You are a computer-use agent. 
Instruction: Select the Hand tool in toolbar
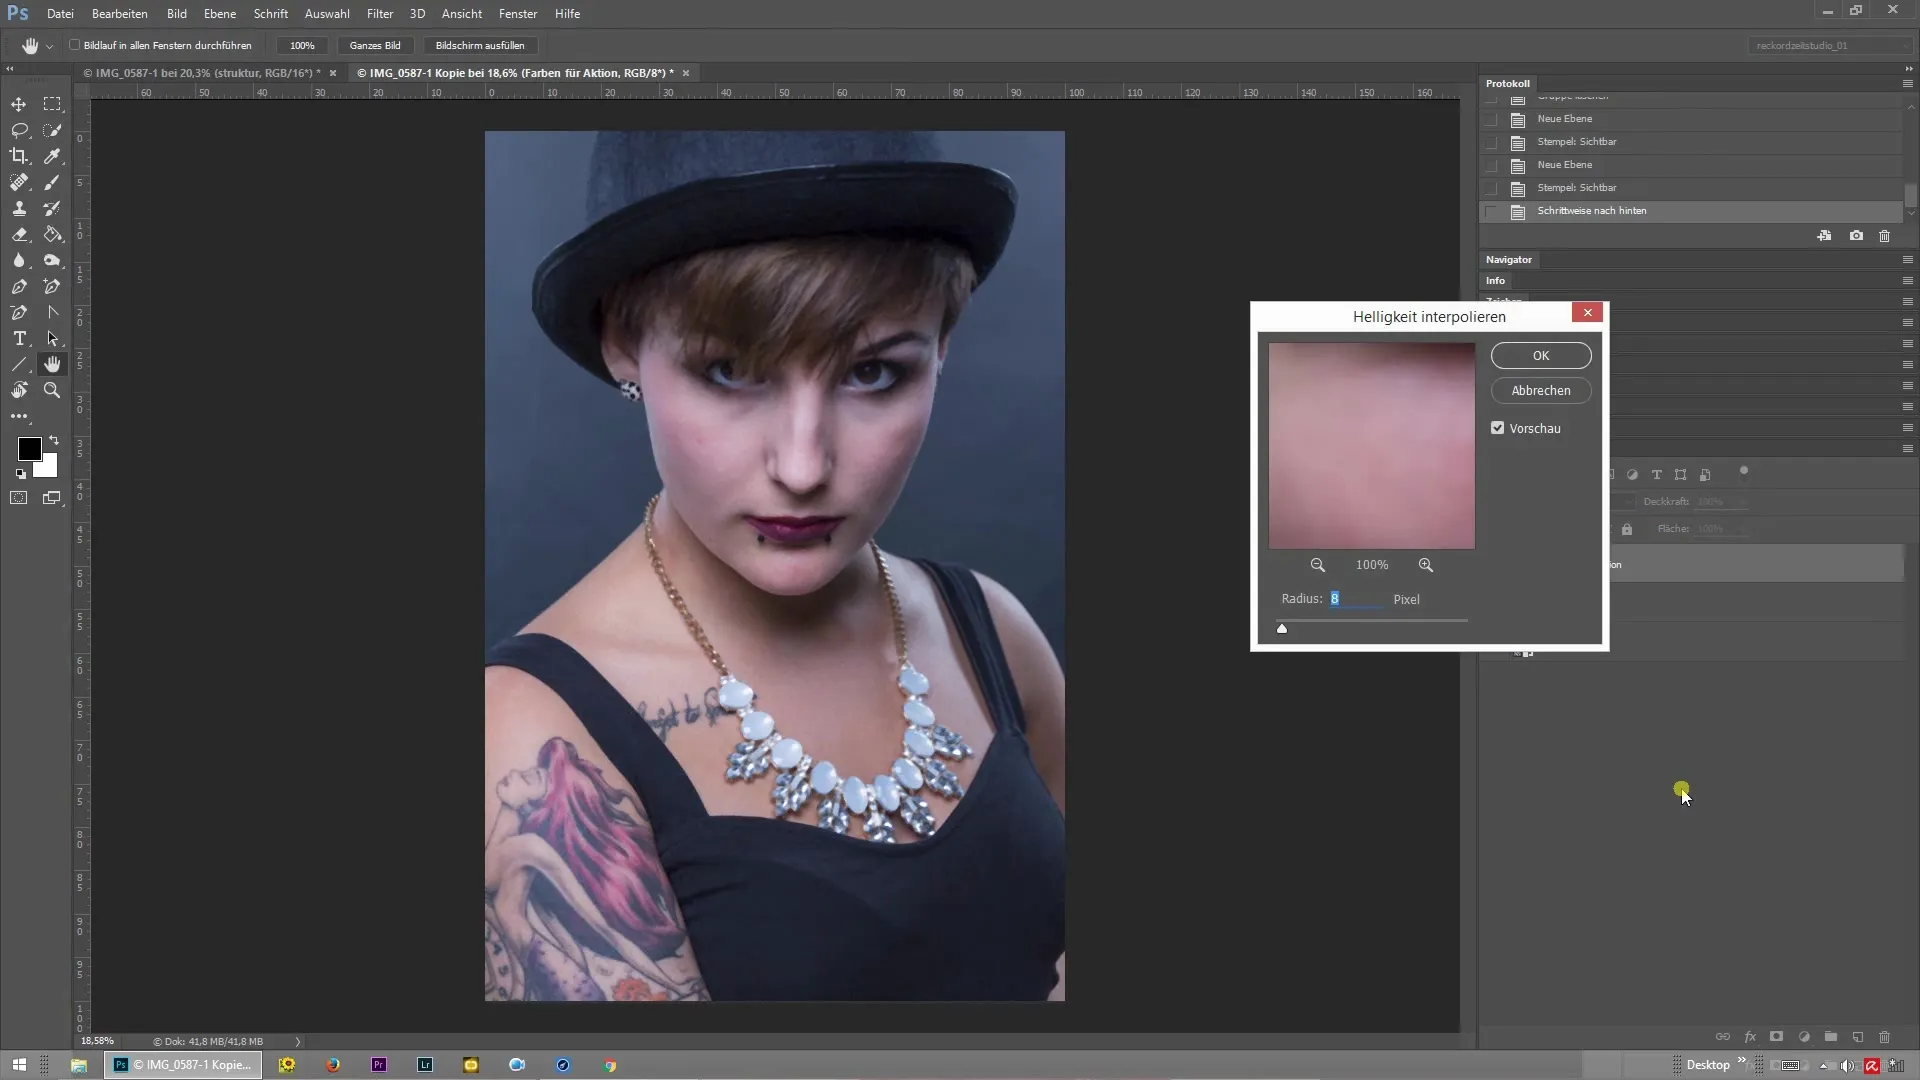click(52, 364)
